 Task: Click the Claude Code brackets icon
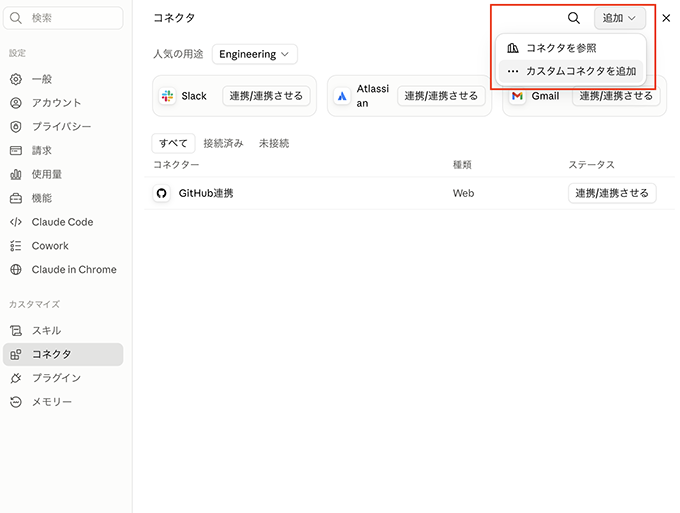(x=16, y=222)
